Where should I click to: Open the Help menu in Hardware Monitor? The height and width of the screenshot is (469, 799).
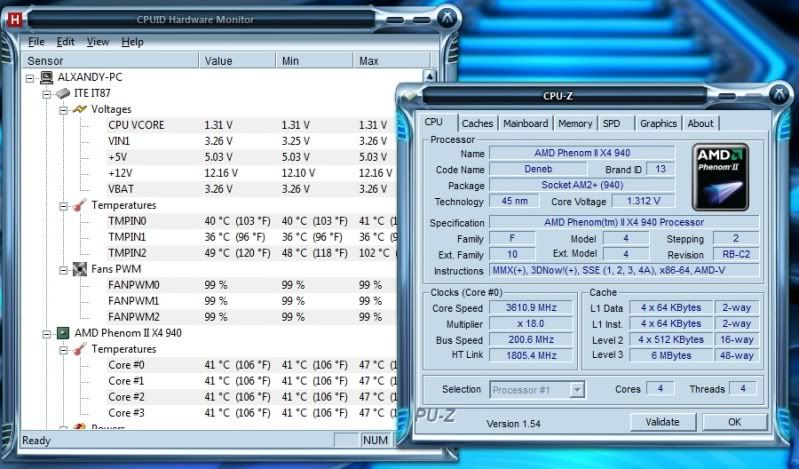click(x=132, y=42)
